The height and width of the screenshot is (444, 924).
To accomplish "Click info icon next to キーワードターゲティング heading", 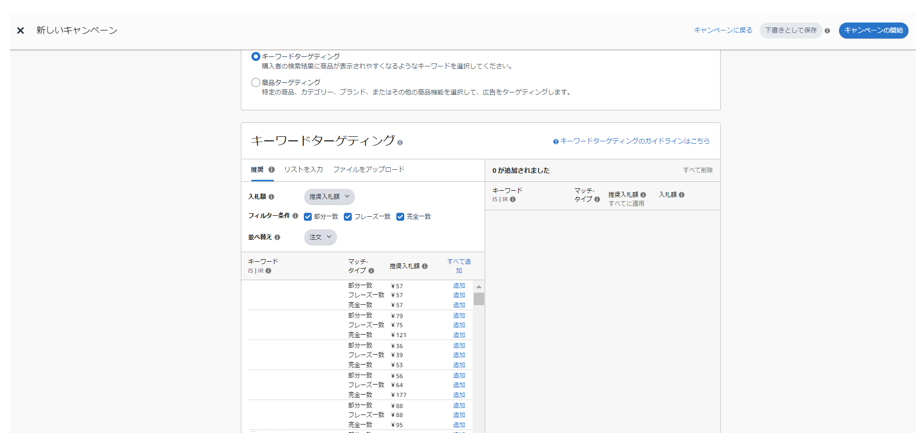I will (400, 142).
